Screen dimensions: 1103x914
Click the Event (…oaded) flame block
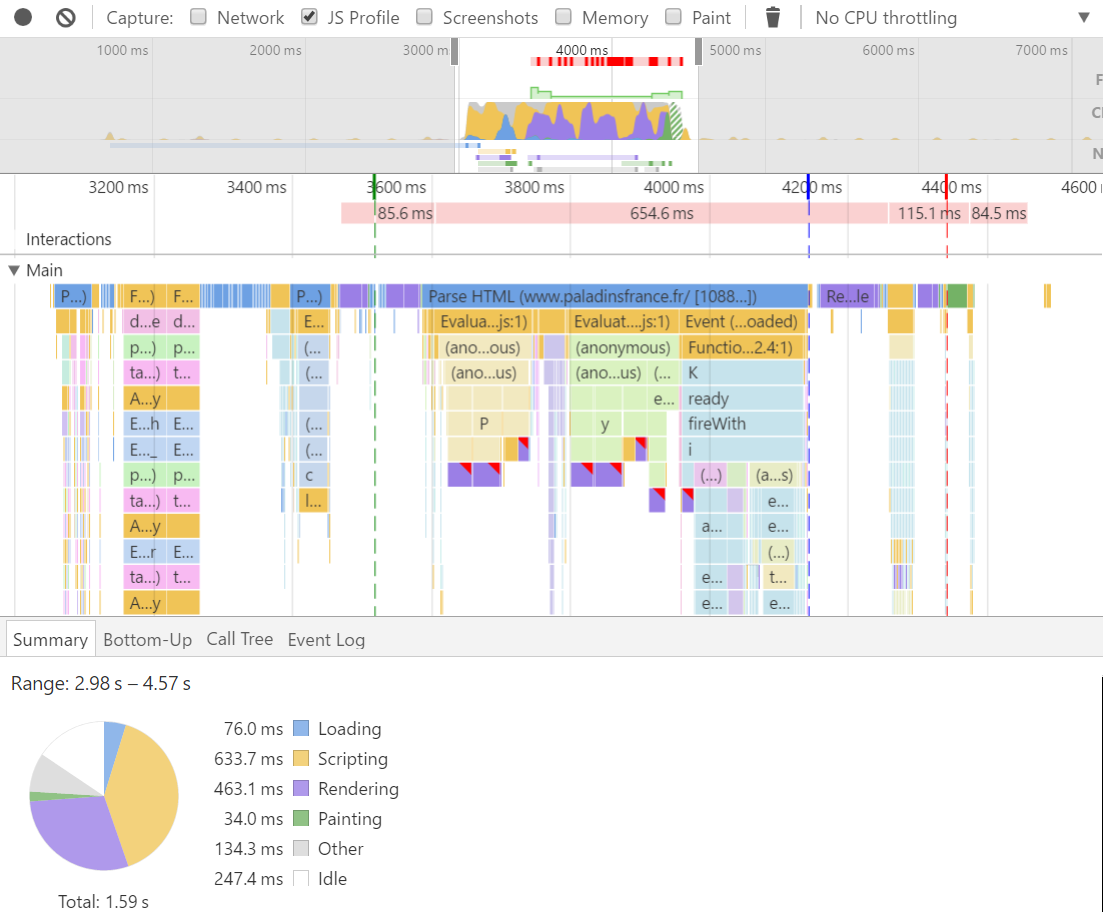tap(742, 321)
